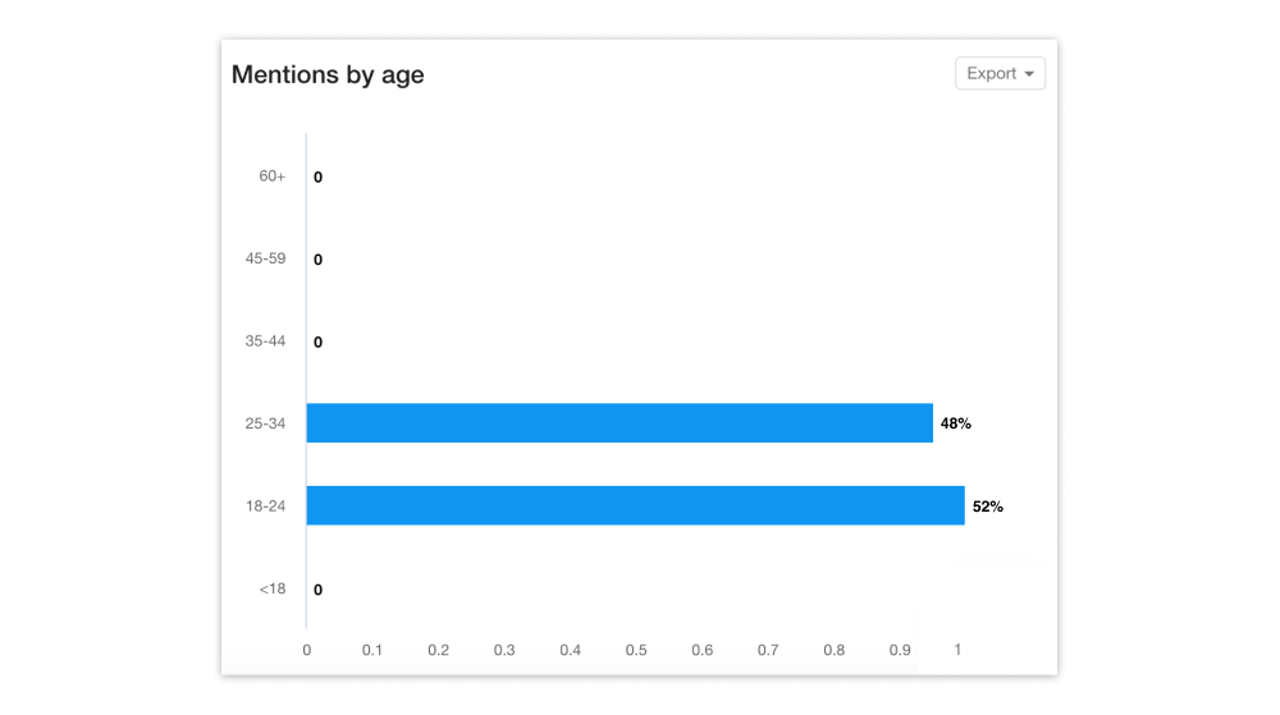
Task: Click the 25-34 age group label
Action: pyautogui.click(x=265, y=423)
